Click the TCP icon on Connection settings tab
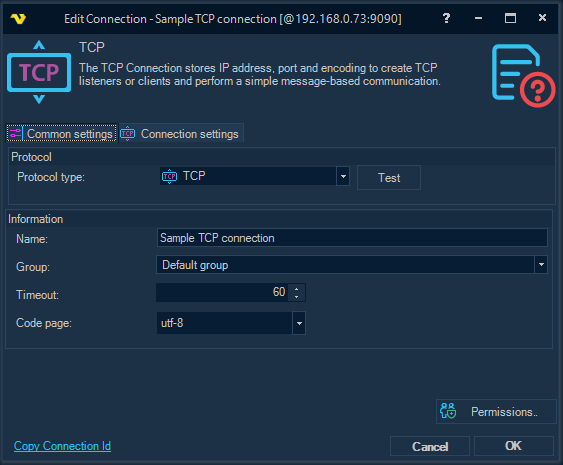 [x=127, y=134]
